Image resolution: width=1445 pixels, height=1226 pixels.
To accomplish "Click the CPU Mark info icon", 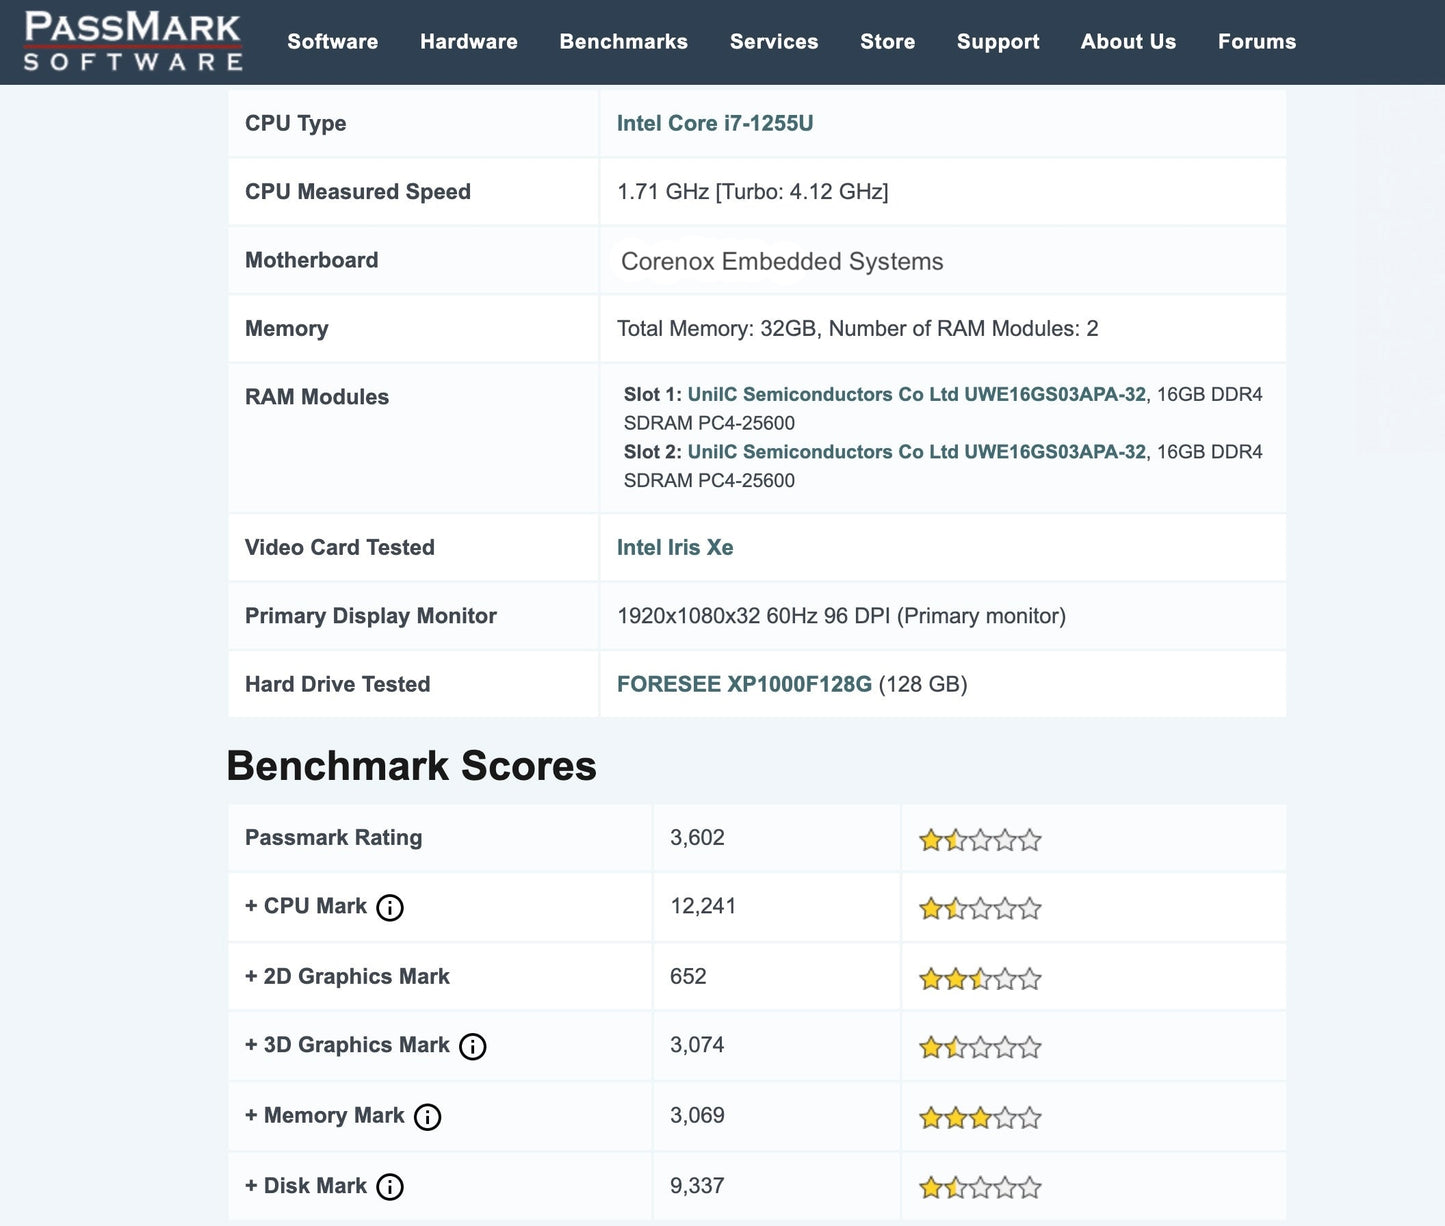I will pos(390,908).
